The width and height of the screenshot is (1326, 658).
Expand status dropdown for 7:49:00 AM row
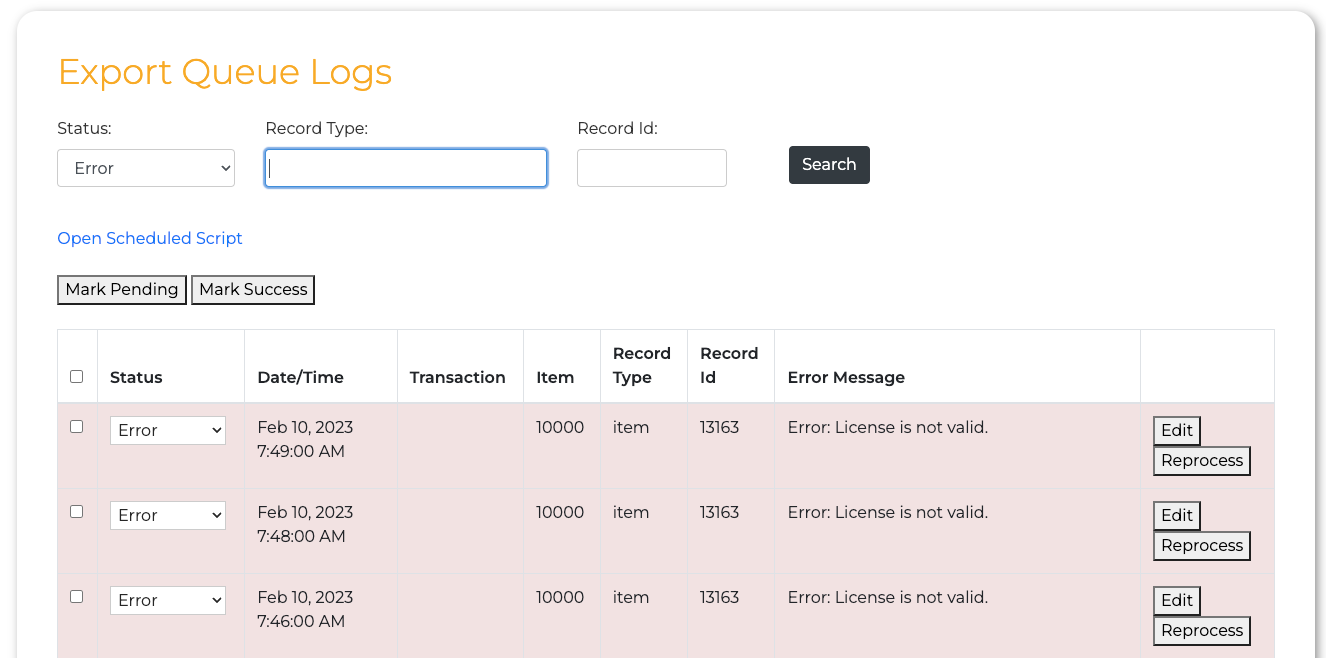tap(167, 430)
